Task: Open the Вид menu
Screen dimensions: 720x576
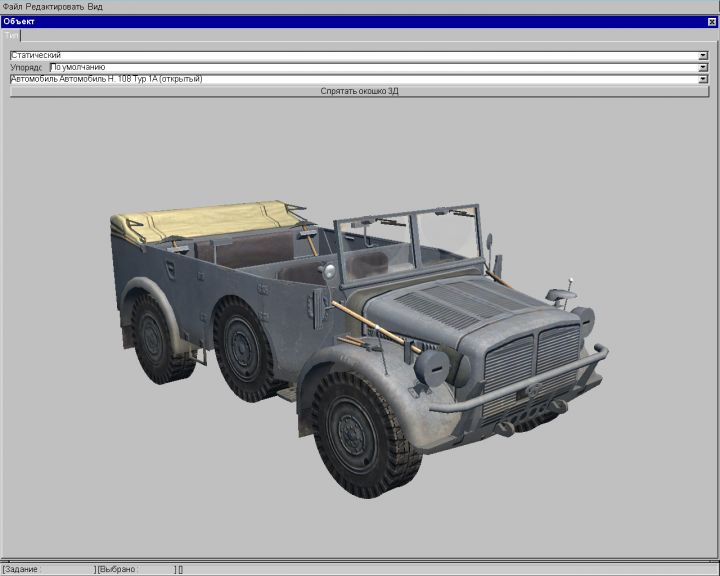Action: click(95, 6)
